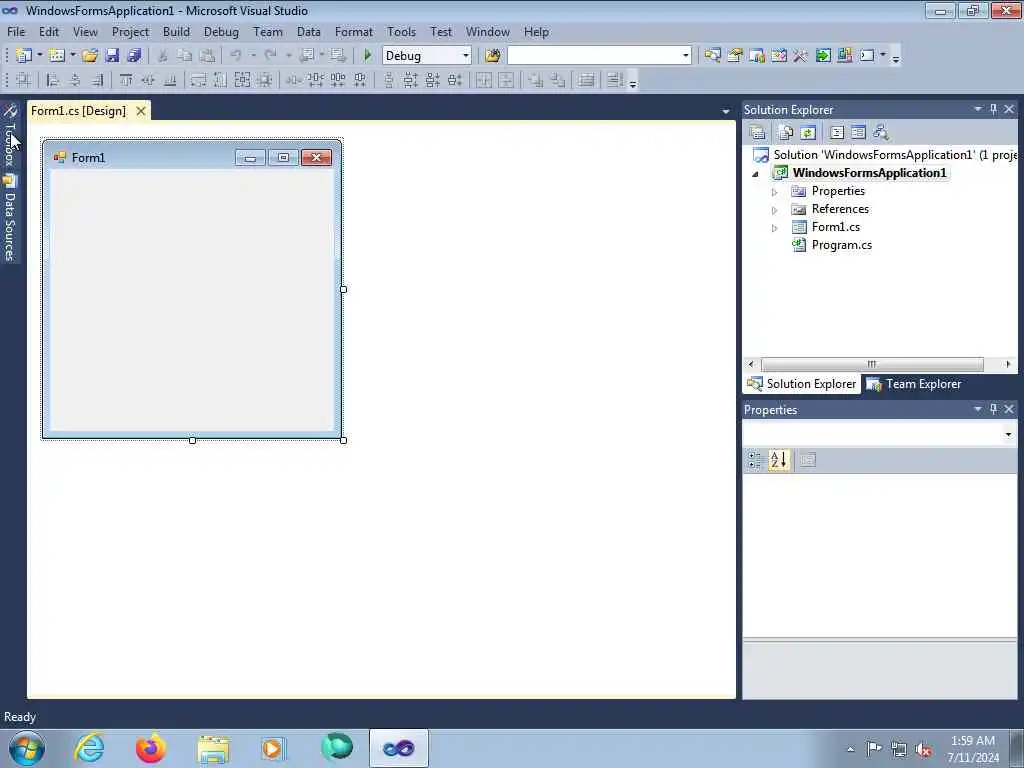Open the Tools menu
The width and height of the screenshot is (1024, 768).
click(401, 31)
